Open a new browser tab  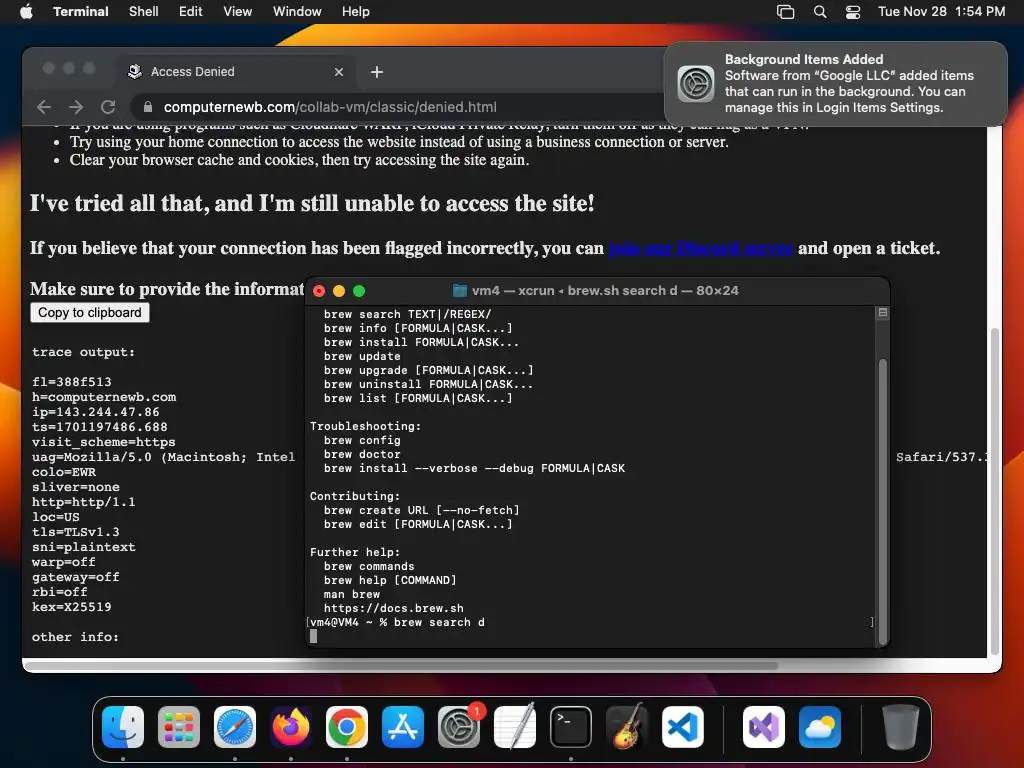(377, 72)
